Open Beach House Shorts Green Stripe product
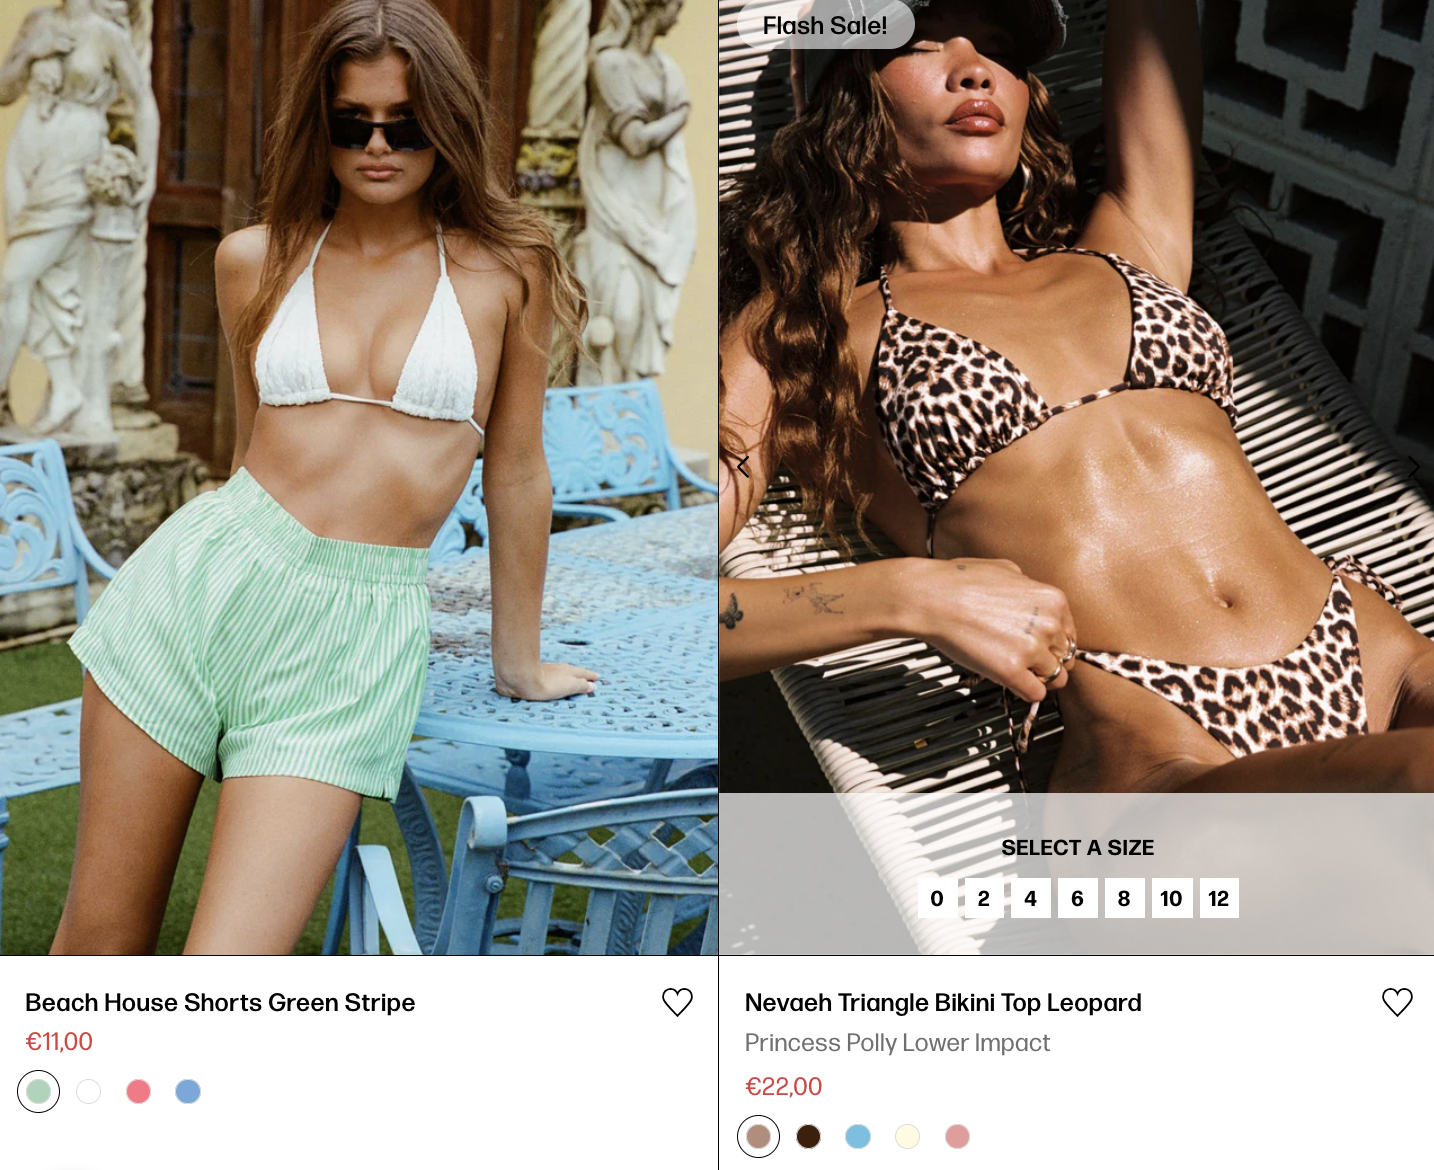Viewport: 1434px width, 1170px height. pyautogui.click(x=220, y=1002)
